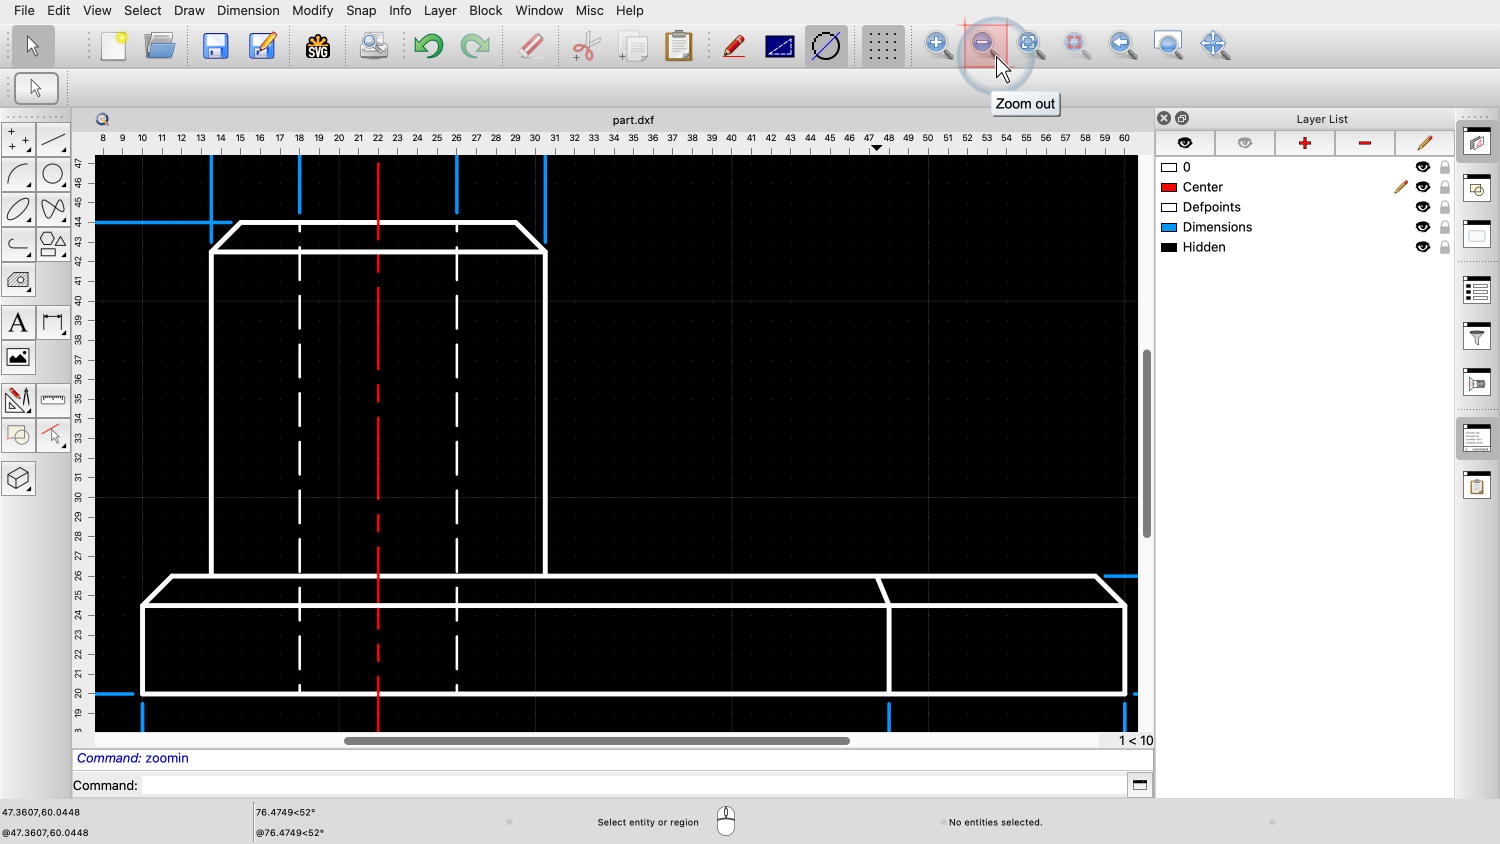Click the Dimensions layer color swatch
1500x844 pixels.
[x=1168, y=227]
